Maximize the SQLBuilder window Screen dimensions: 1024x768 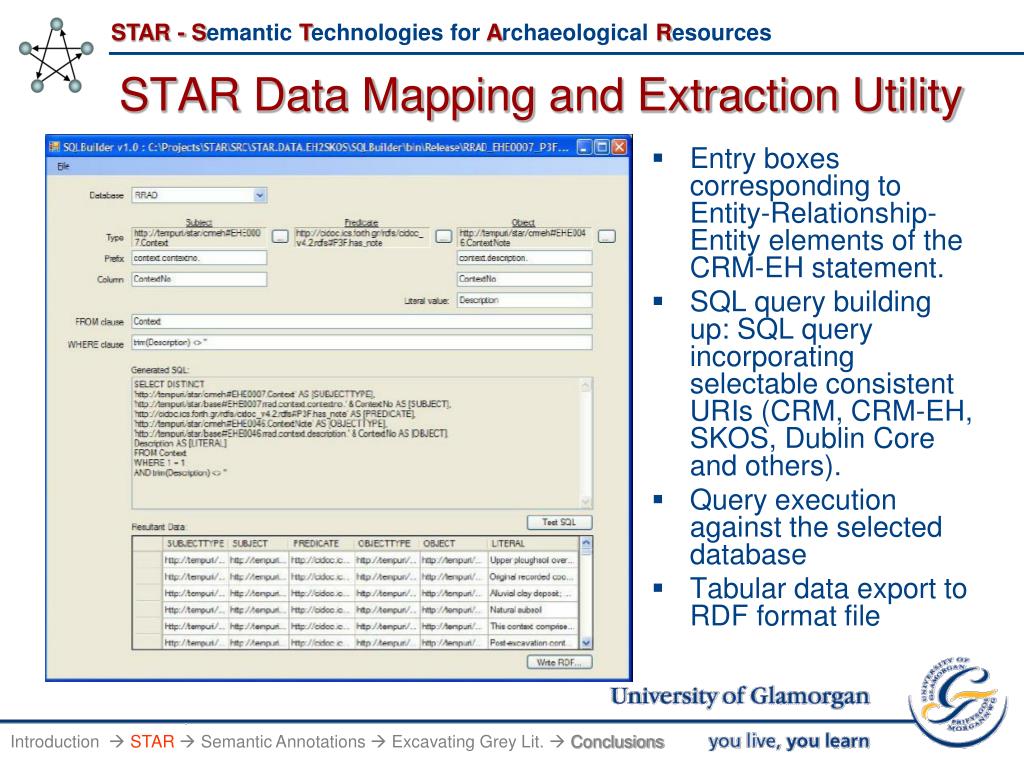[x=602, y=147]
